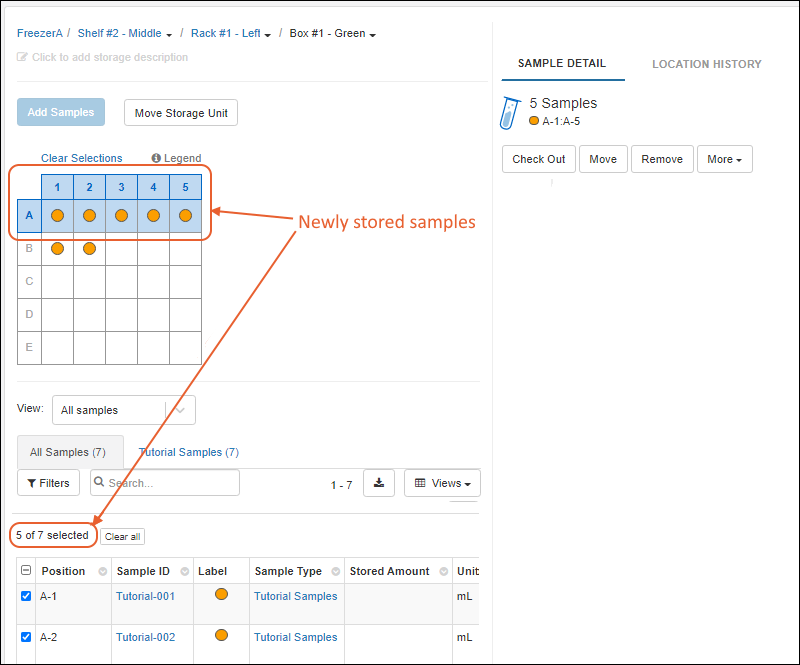Switch to the Location History tab
Viewport: 800px width, 665px height.
(706, 64)
